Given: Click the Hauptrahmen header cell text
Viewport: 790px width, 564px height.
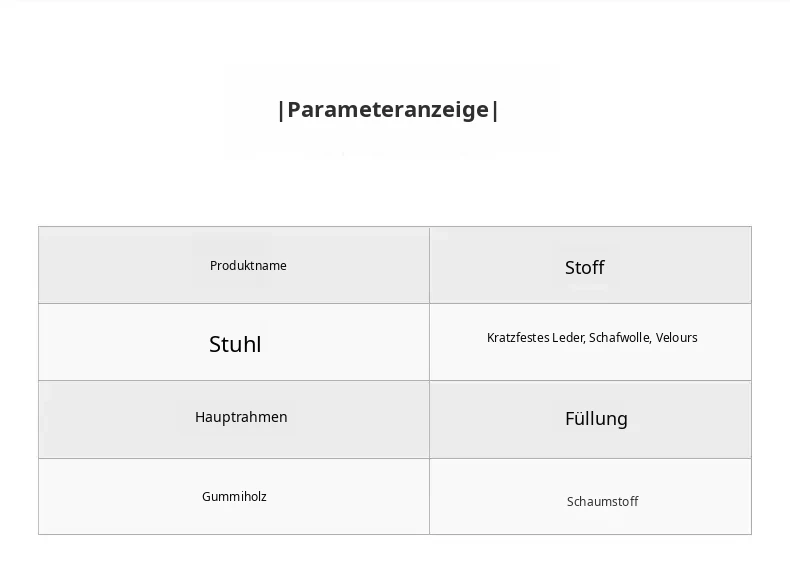Looking at the screenshot, I should 241,417.
